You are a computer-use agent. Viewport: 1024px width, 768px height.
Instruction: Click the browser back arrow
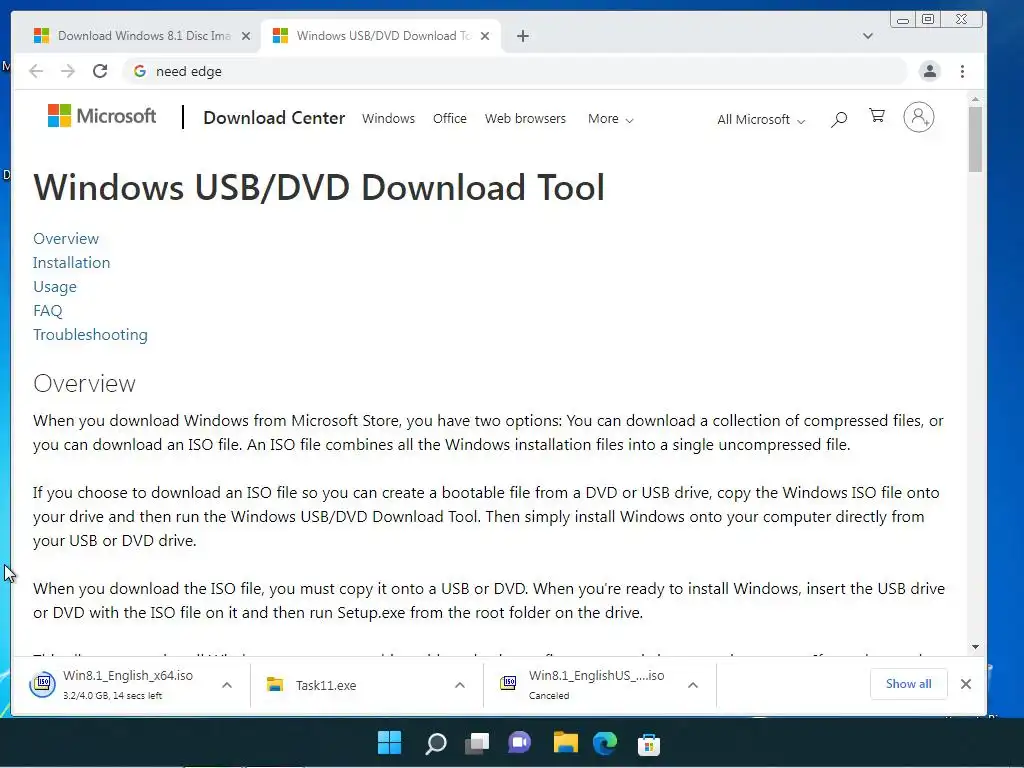[x=36, y=71]
